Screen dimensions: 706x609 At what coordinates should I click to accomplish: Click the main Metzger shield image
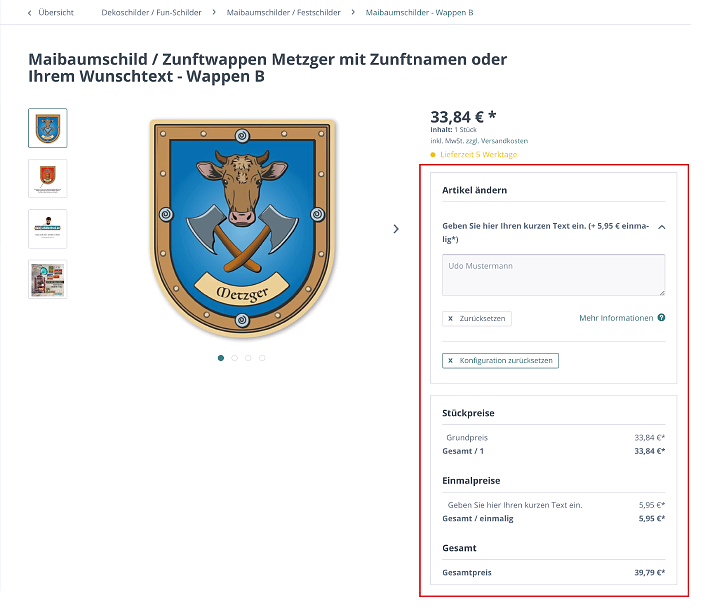(x=243, y=229)
